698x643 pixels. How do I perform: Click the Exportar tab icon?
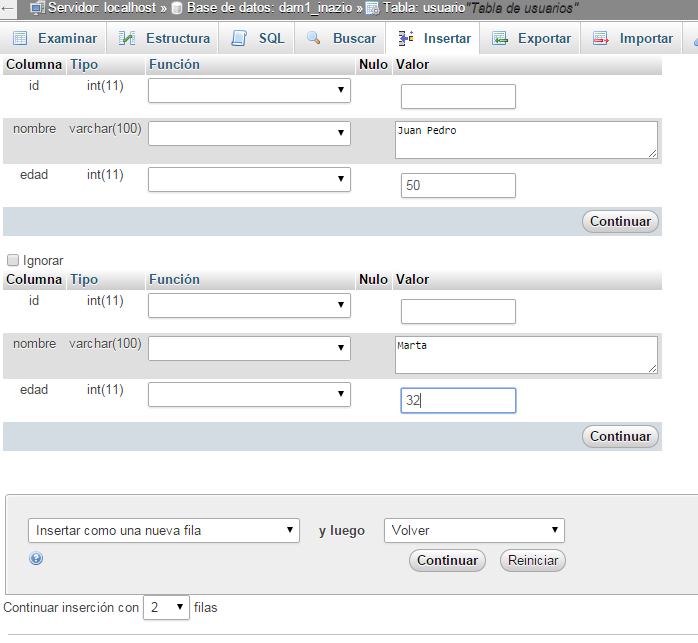click(x=499, y=38)
